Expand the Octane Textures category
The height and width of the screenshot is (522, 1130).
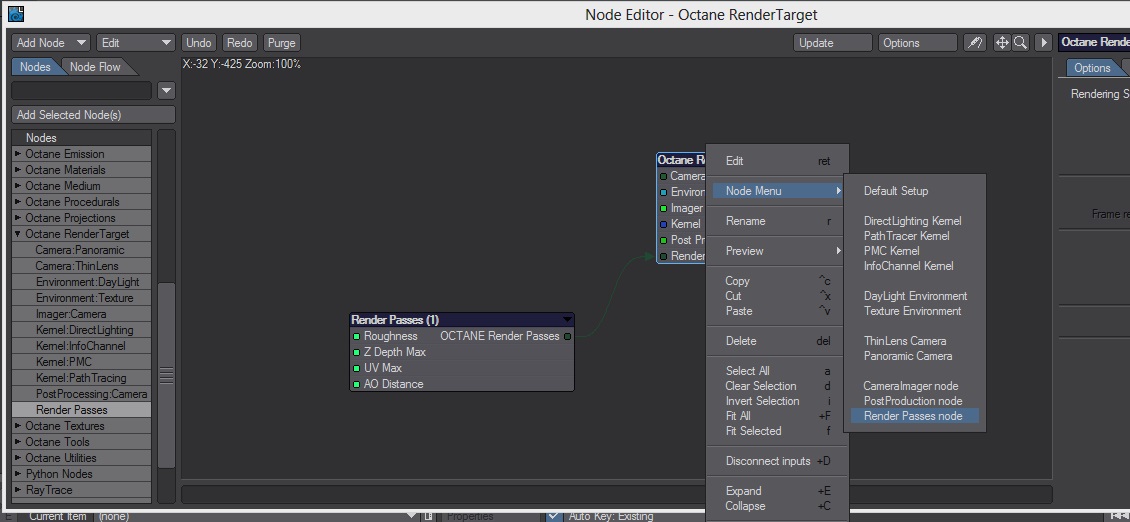(x=18, y=425)
